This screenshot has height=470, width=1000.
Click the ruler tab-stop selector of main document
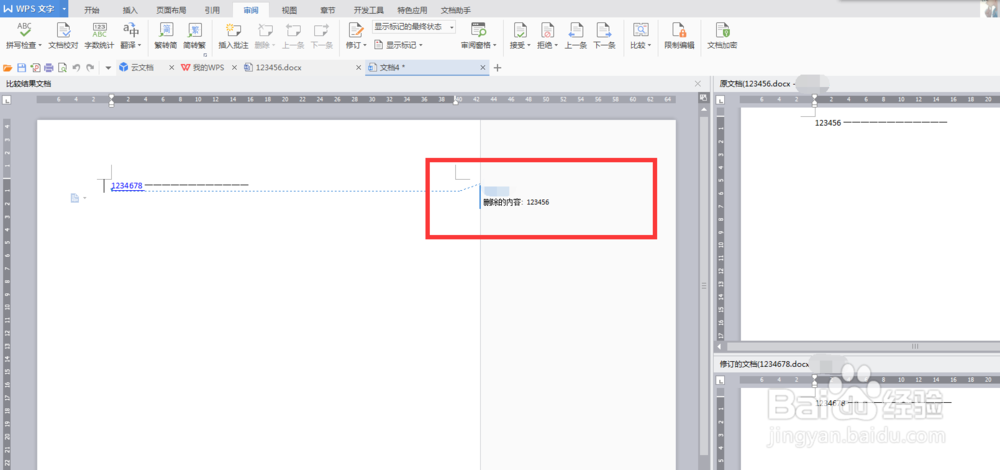6,99
